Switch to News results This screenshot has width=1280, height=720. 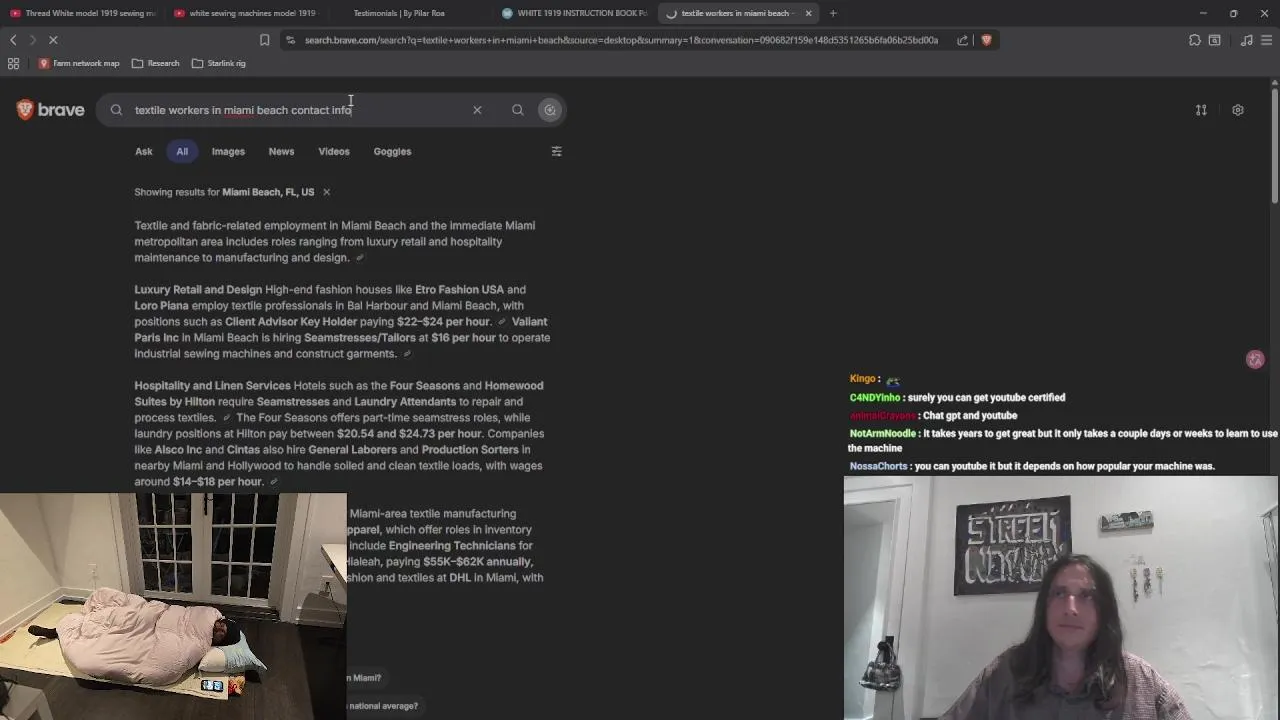(x=281, y=151)
